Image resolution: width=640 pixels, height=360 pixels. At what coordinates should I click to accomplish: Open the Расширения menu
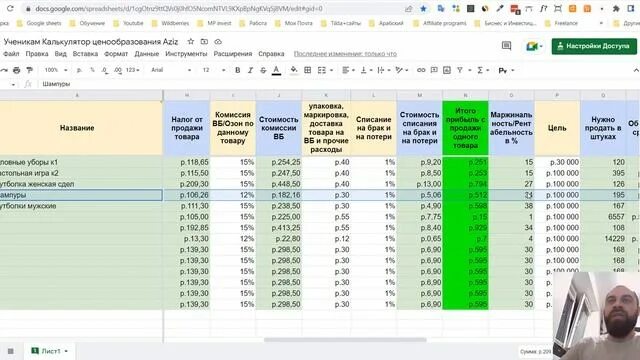pyautogui.click(x=233, y=53)
